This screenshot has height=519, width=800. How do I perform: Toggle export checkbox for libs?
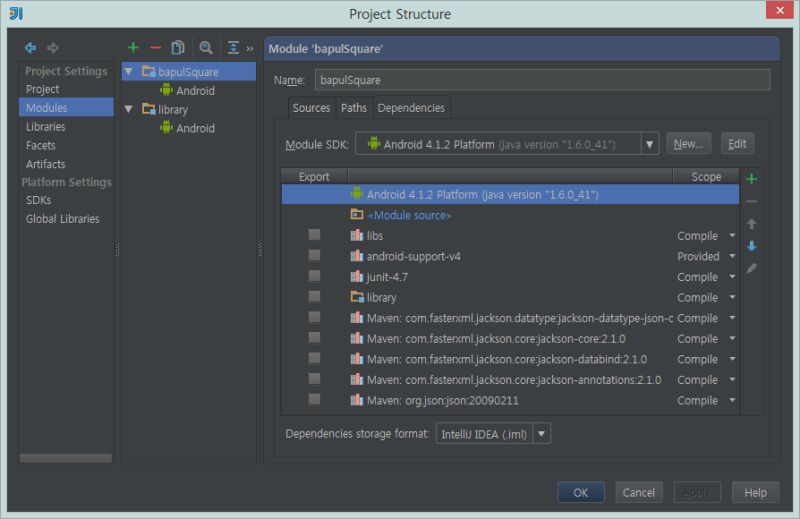pos(314,234)
